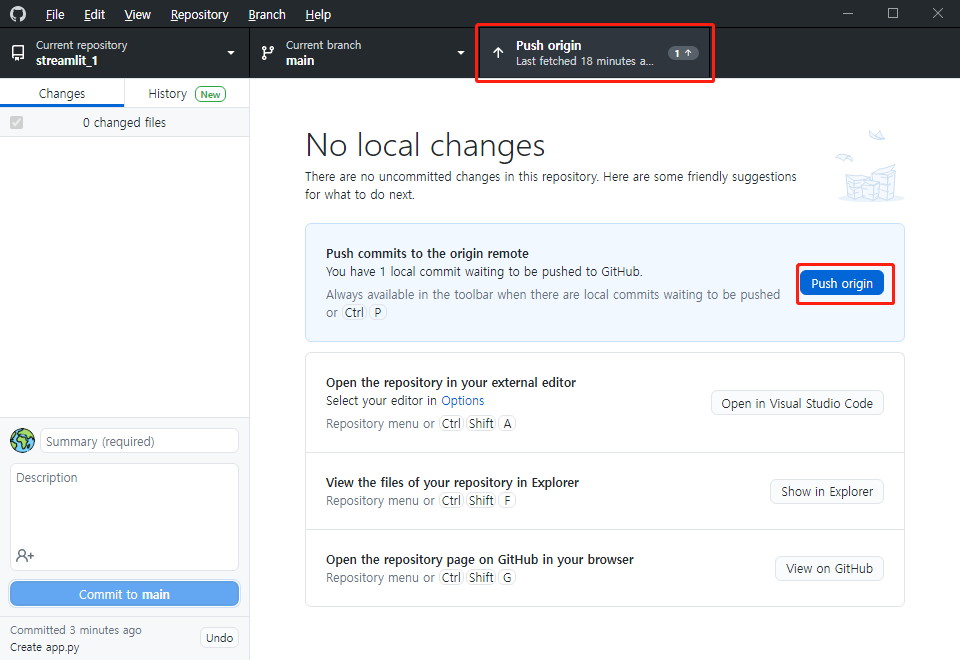Screen dimensions: 960x660
Task: Click the 'Create app.py' commit text
Action: point(45,647)
